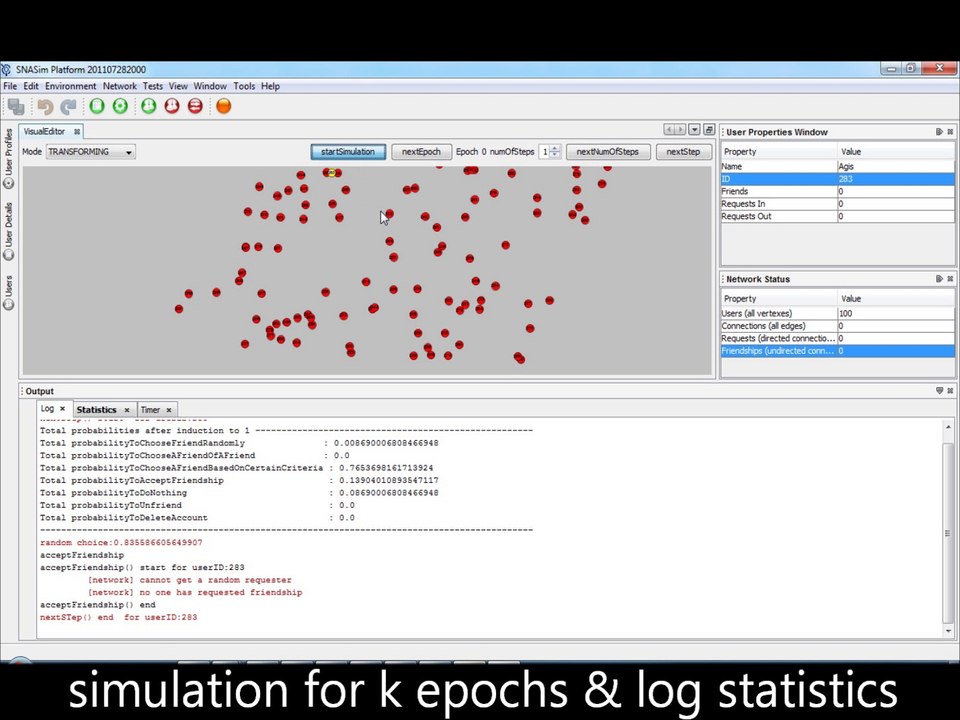The image size is (960, 720).
Task: Increase numOfSteps with the up arrow
Action: [555, 148]
